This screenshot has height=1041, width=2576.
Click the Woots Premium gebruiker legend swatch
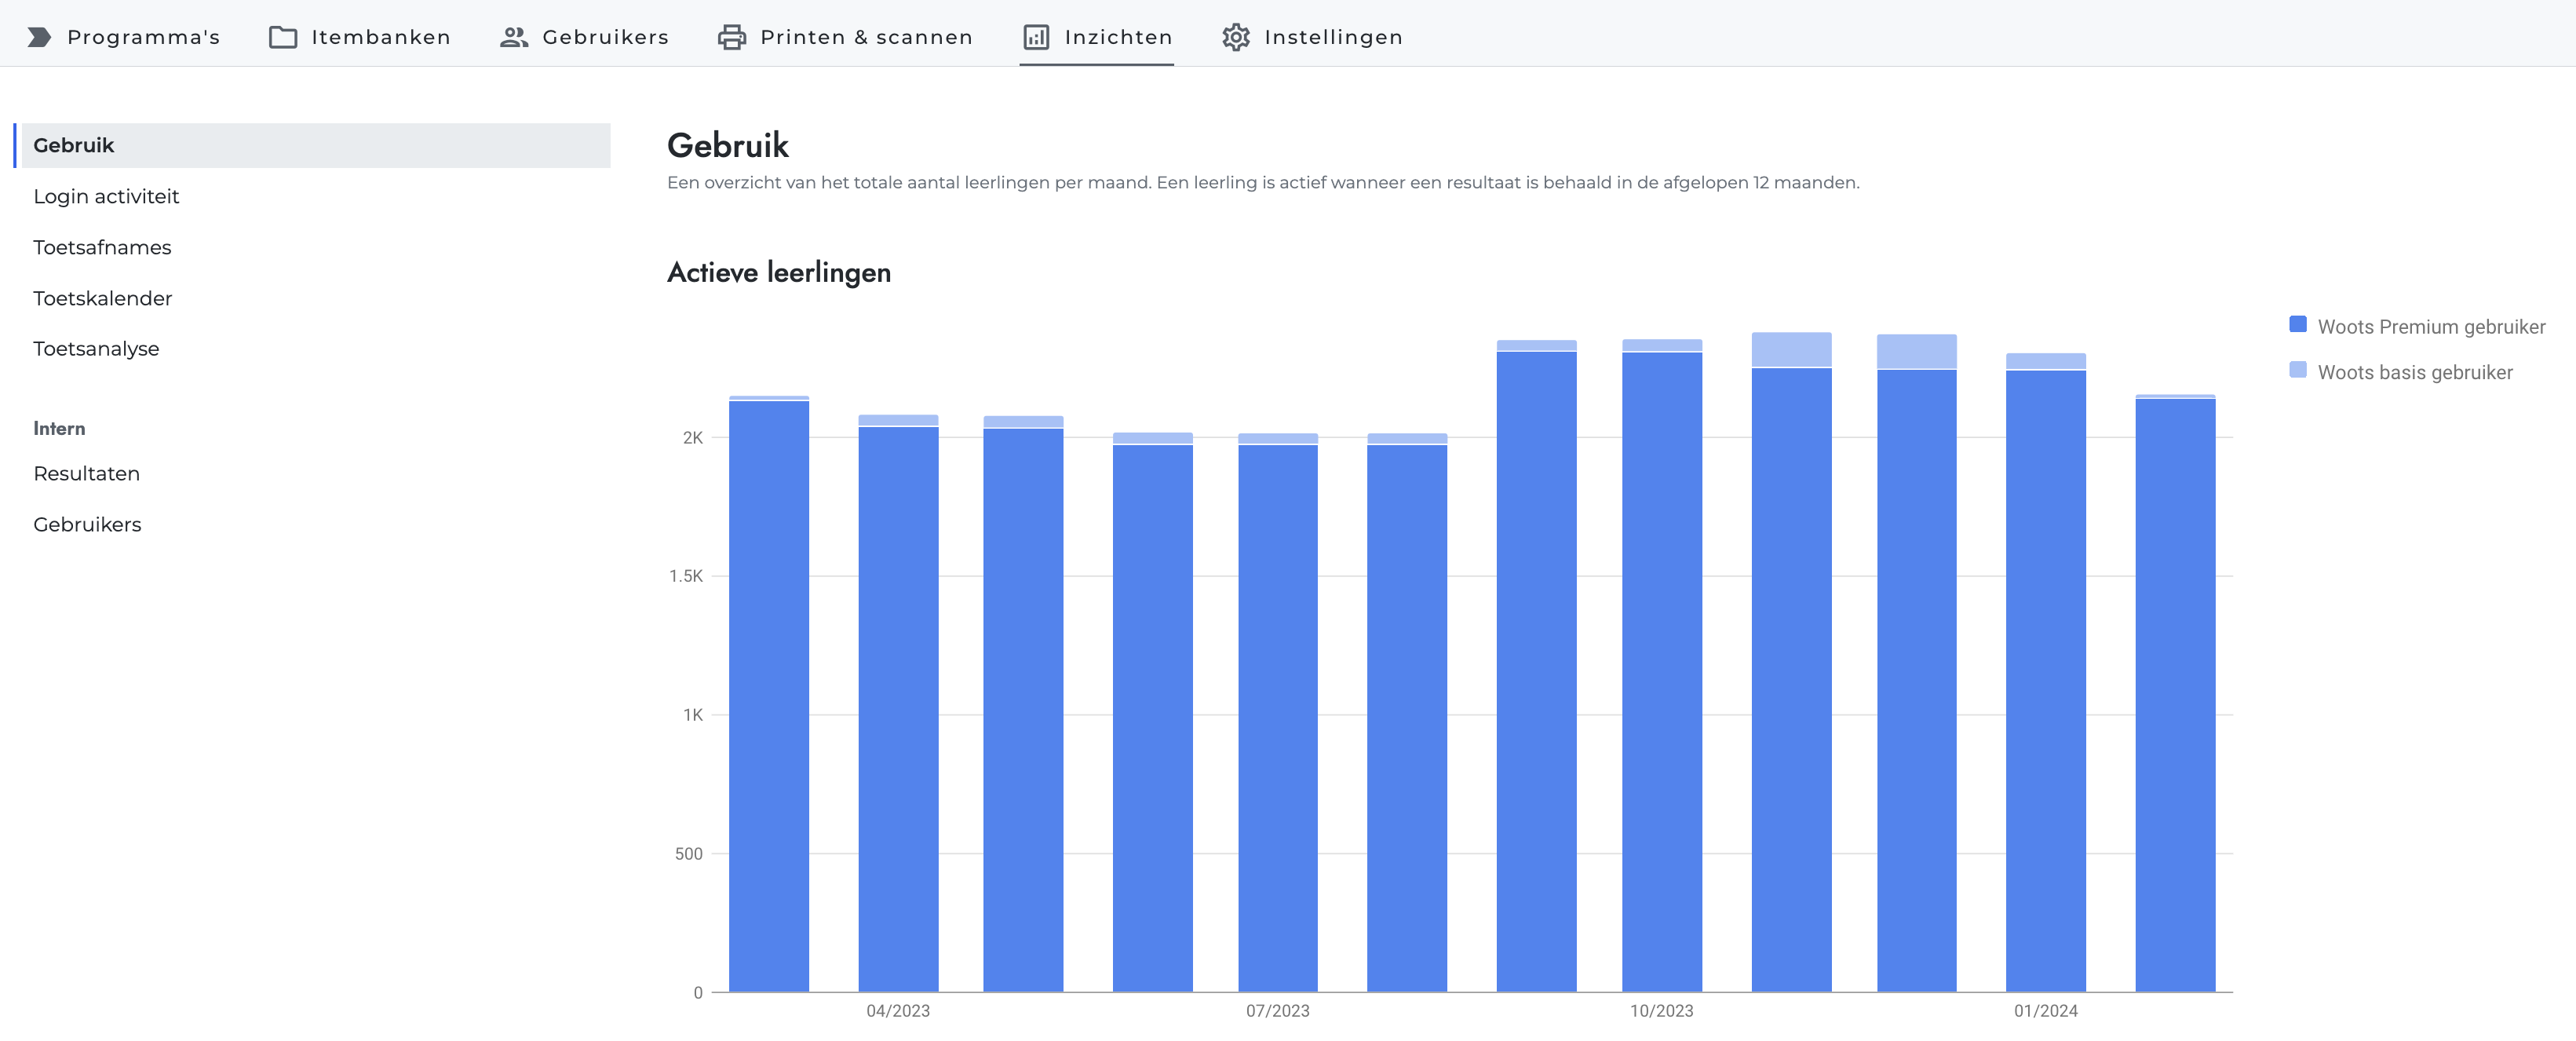click(2298, 325)
